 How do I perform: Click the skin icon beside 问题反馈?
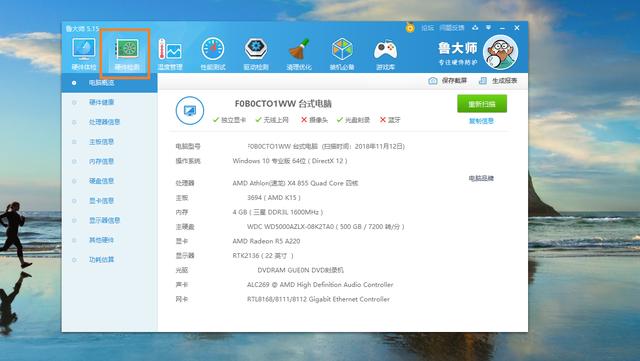pyautogui.click(x=475, y=28)
